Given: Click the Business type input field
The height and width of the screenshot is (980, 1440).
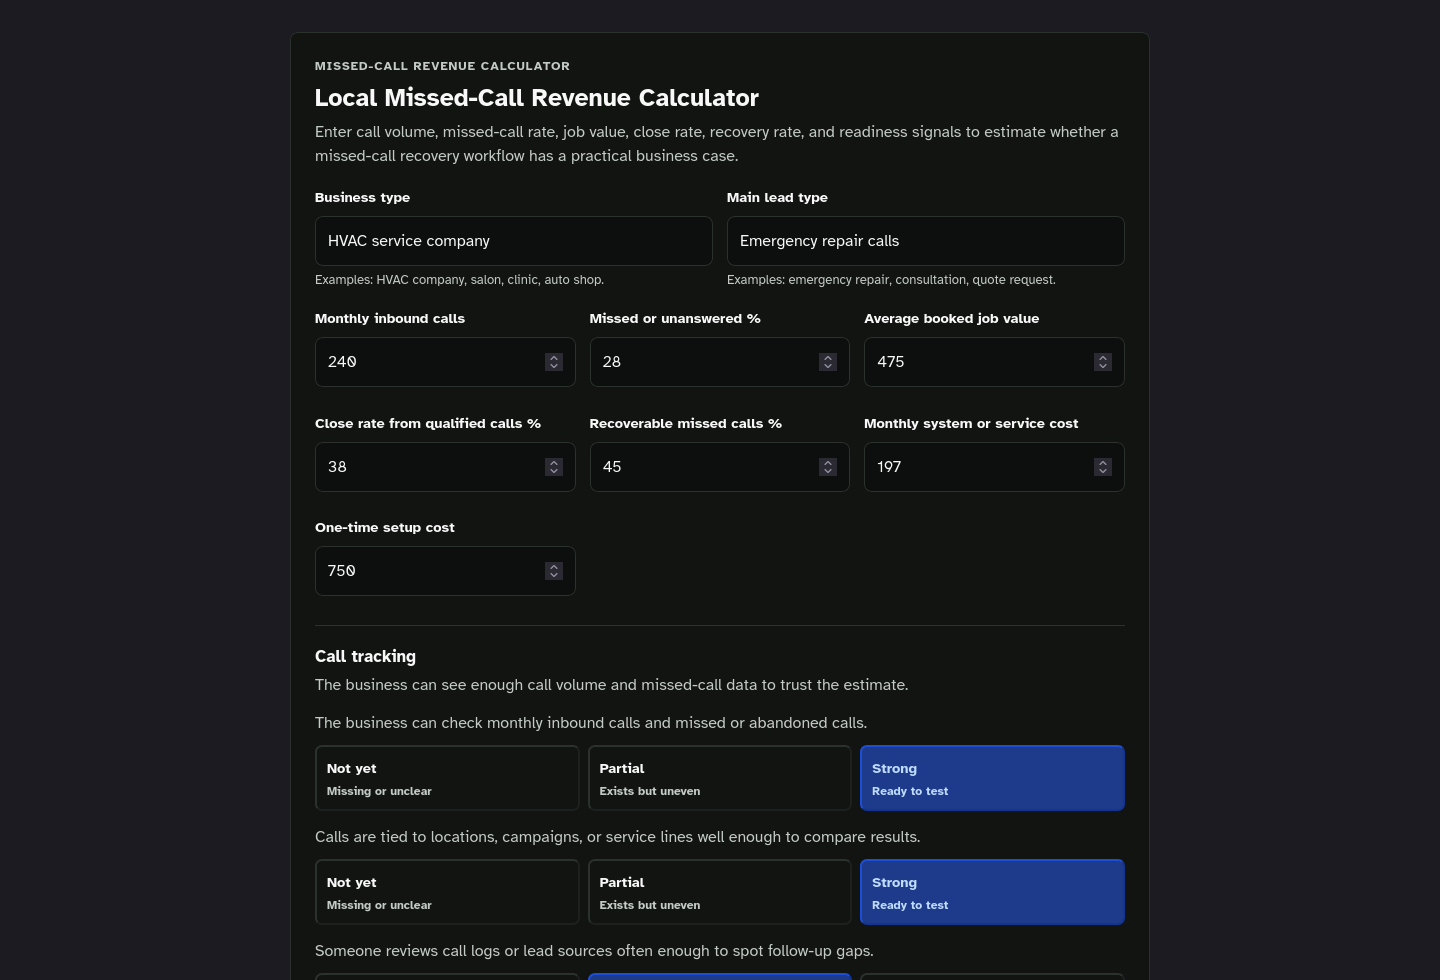Looking at the screenshot, I should 513,241.
